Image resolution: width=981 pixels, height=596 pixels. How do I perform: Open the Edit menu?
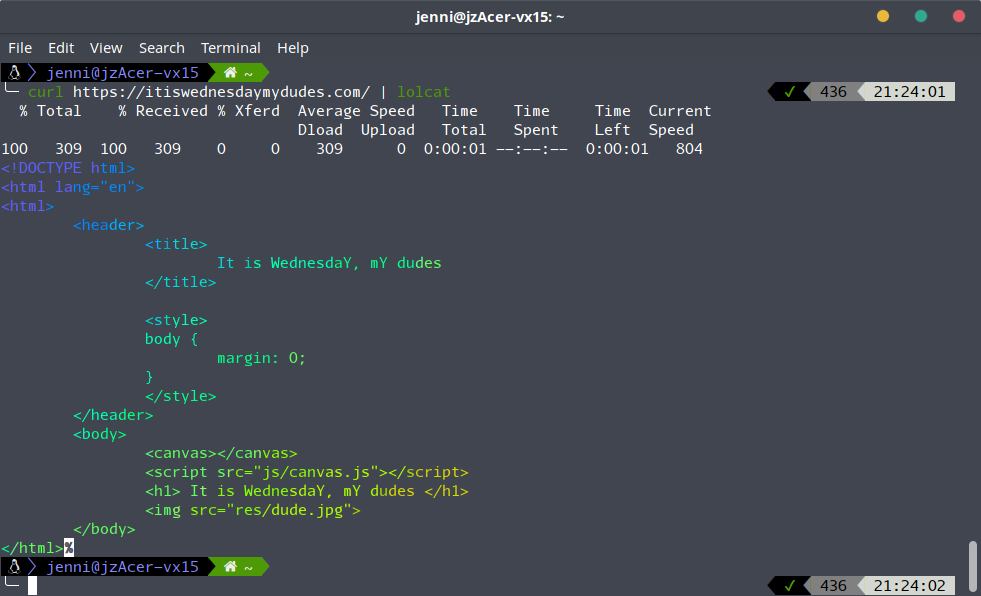point(61,48)
